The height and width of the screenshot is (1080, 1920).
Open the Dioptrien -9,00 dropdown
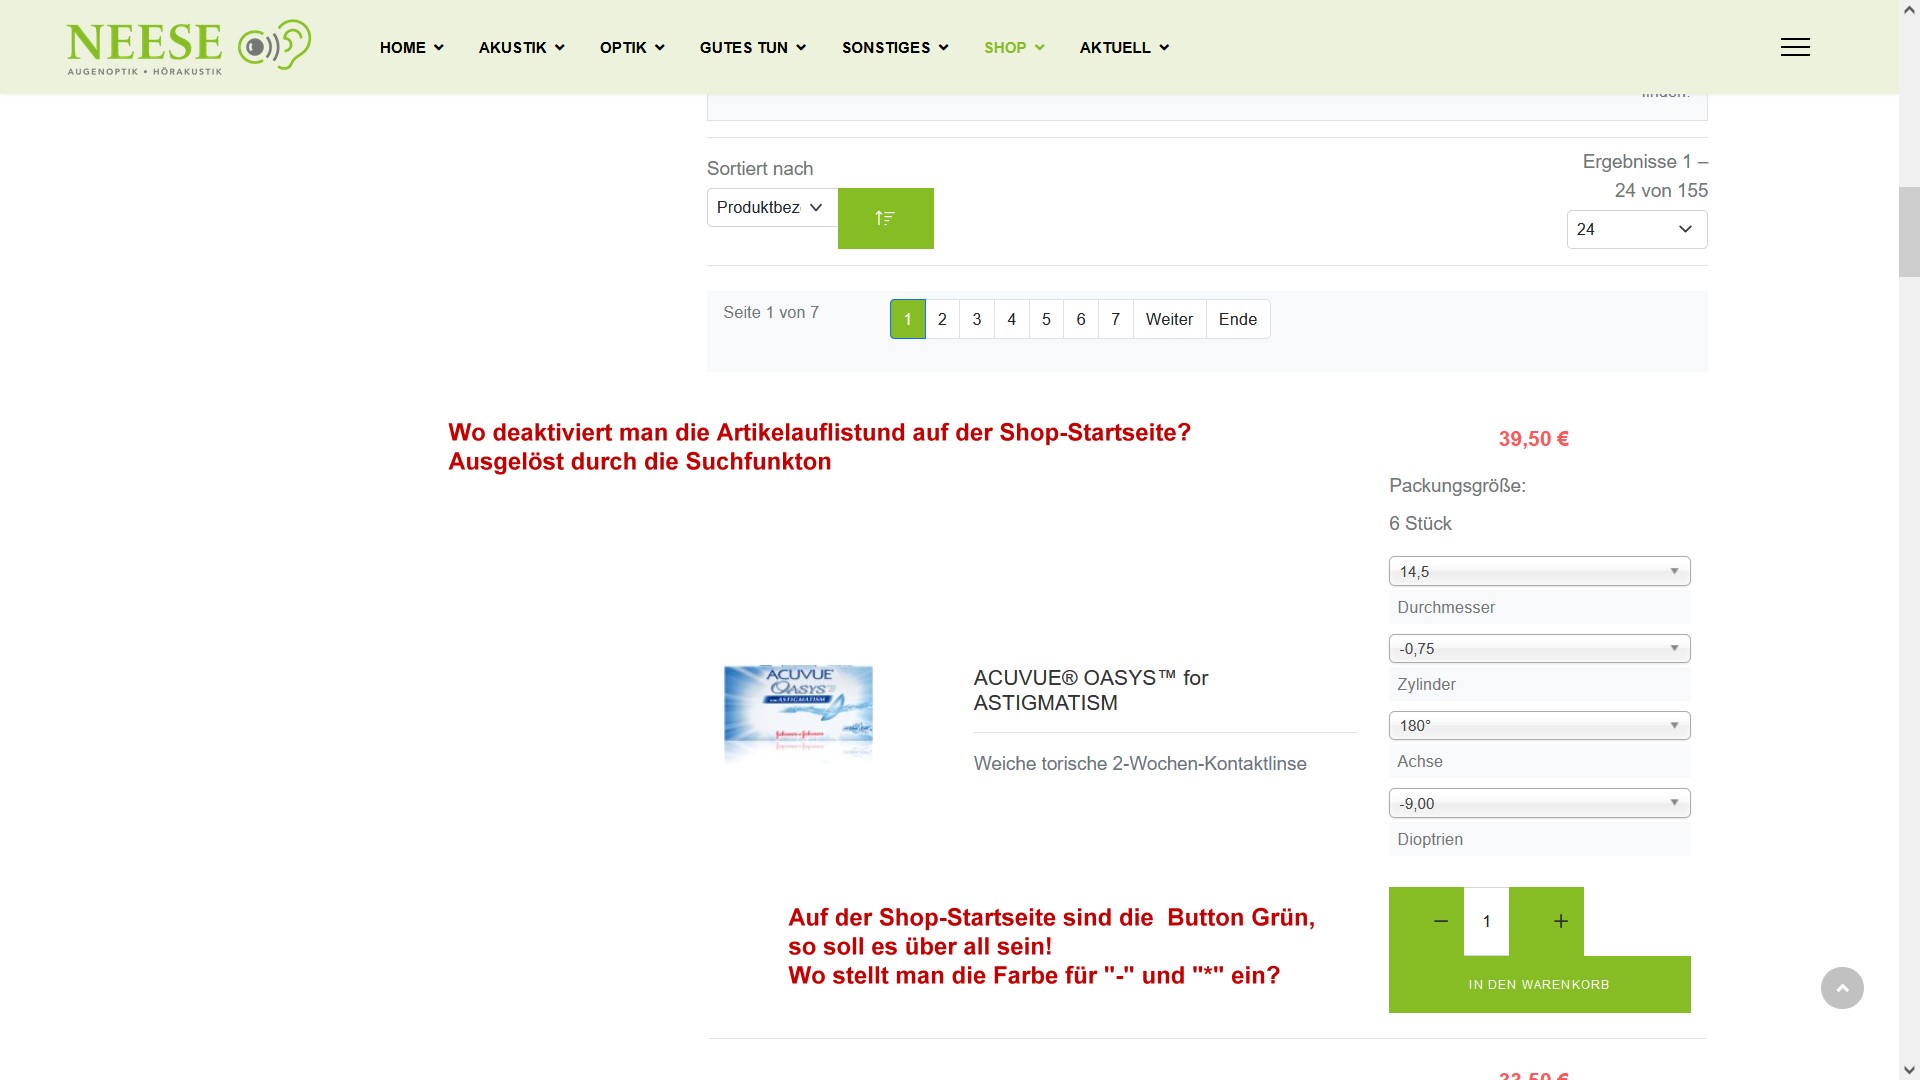click(x=1539, y=803)
